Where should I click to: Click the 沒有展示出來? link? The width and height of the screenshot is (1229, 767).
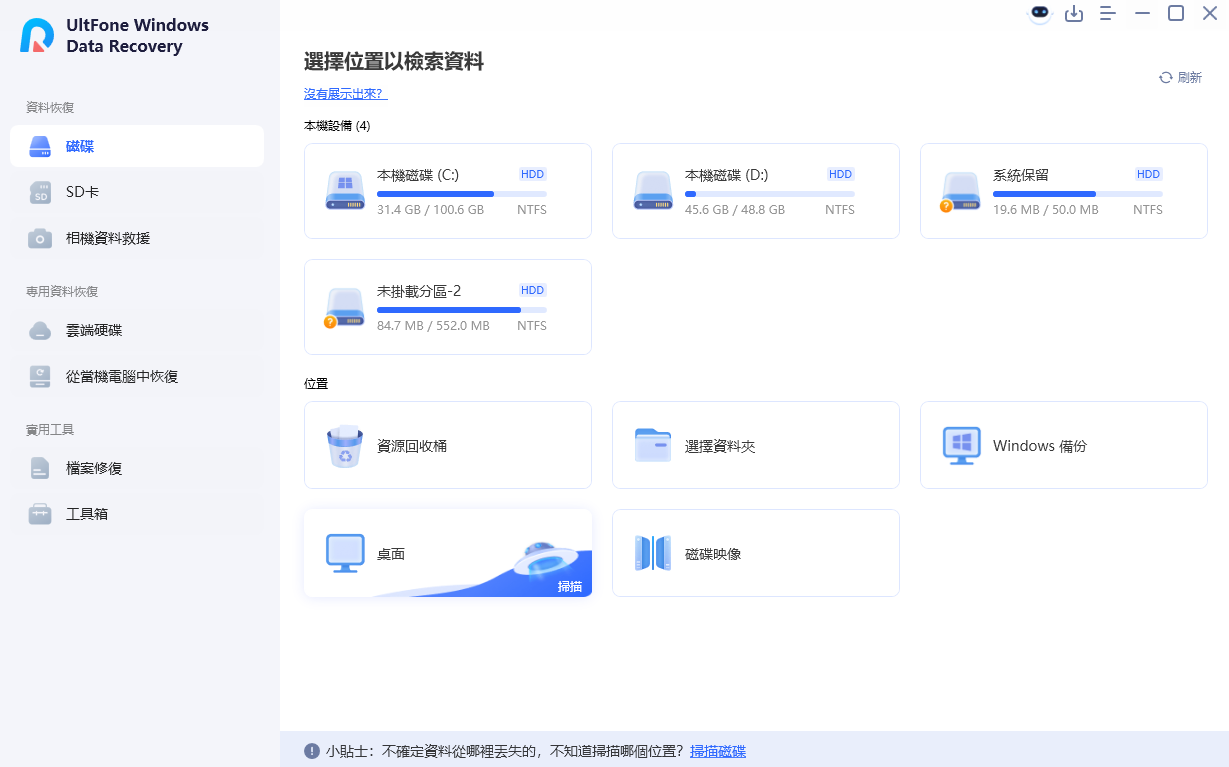click(345, 93)
